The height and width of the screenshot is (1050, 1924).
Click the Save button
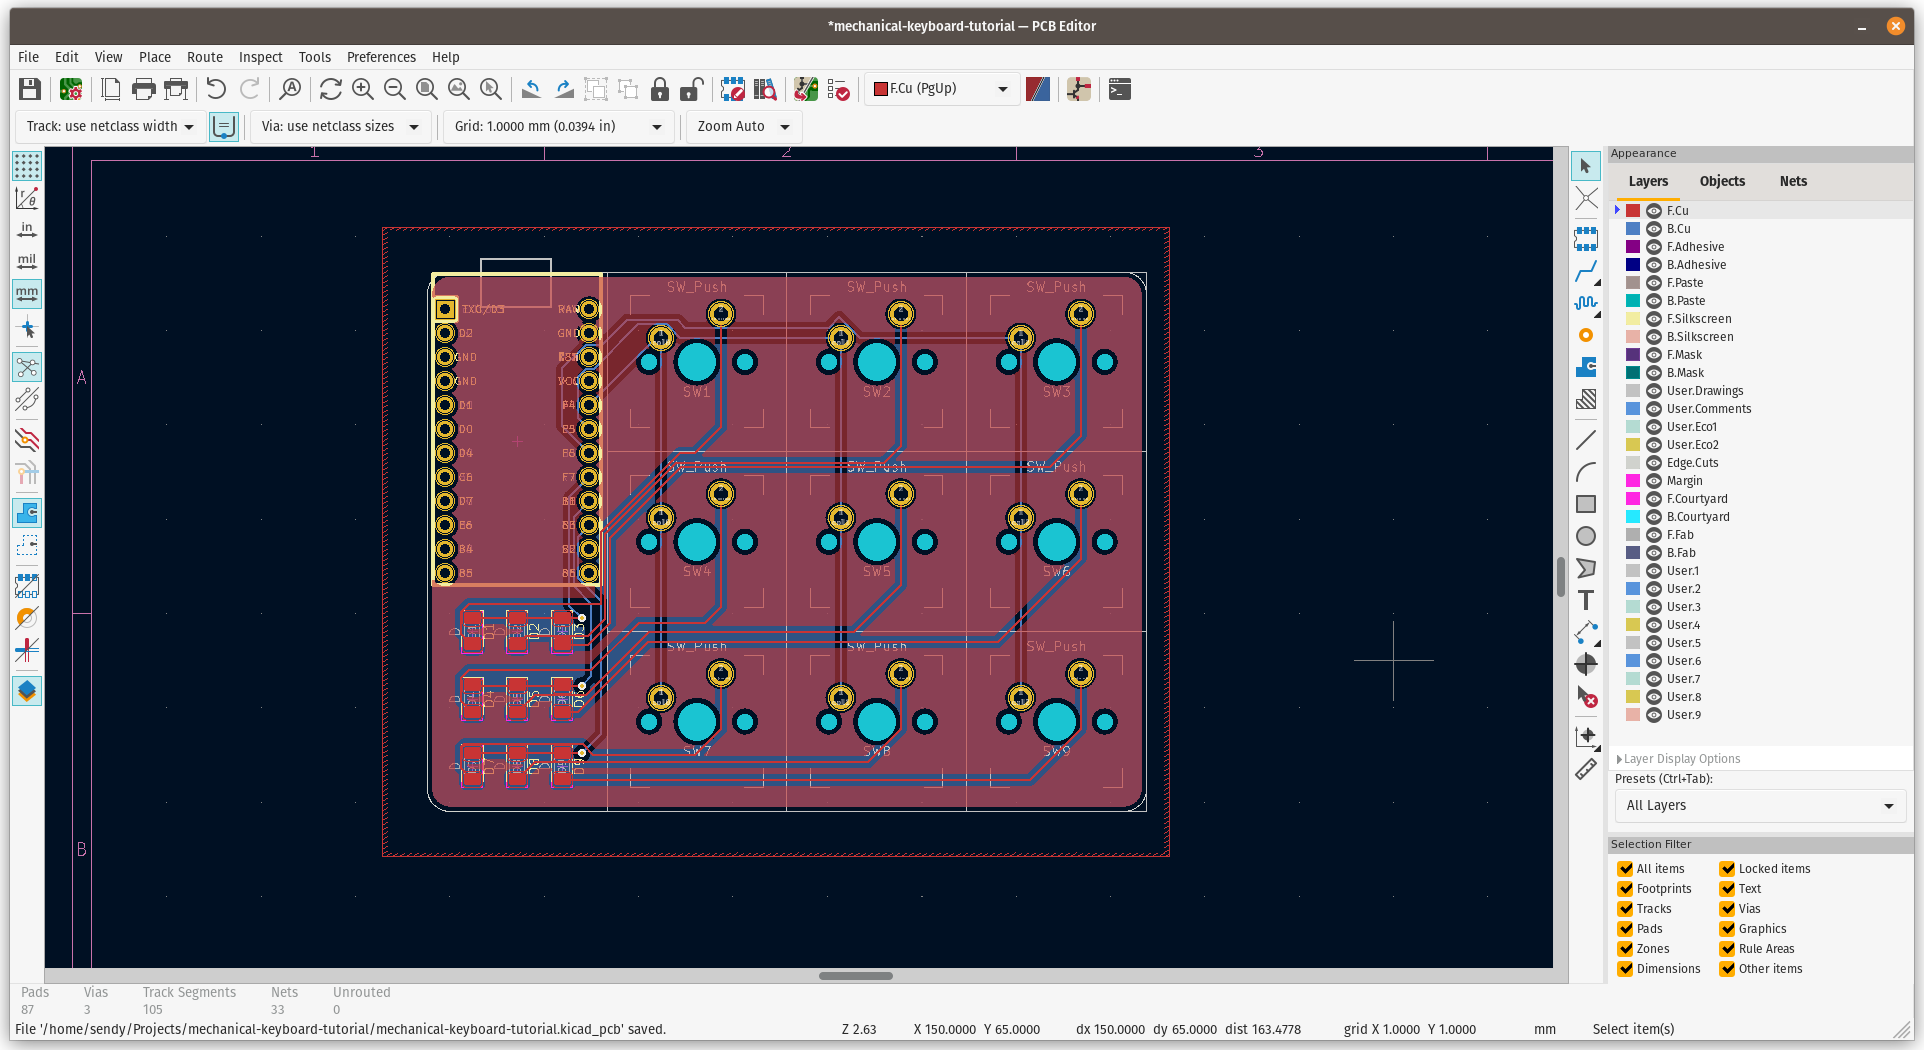tap(29, 89)
